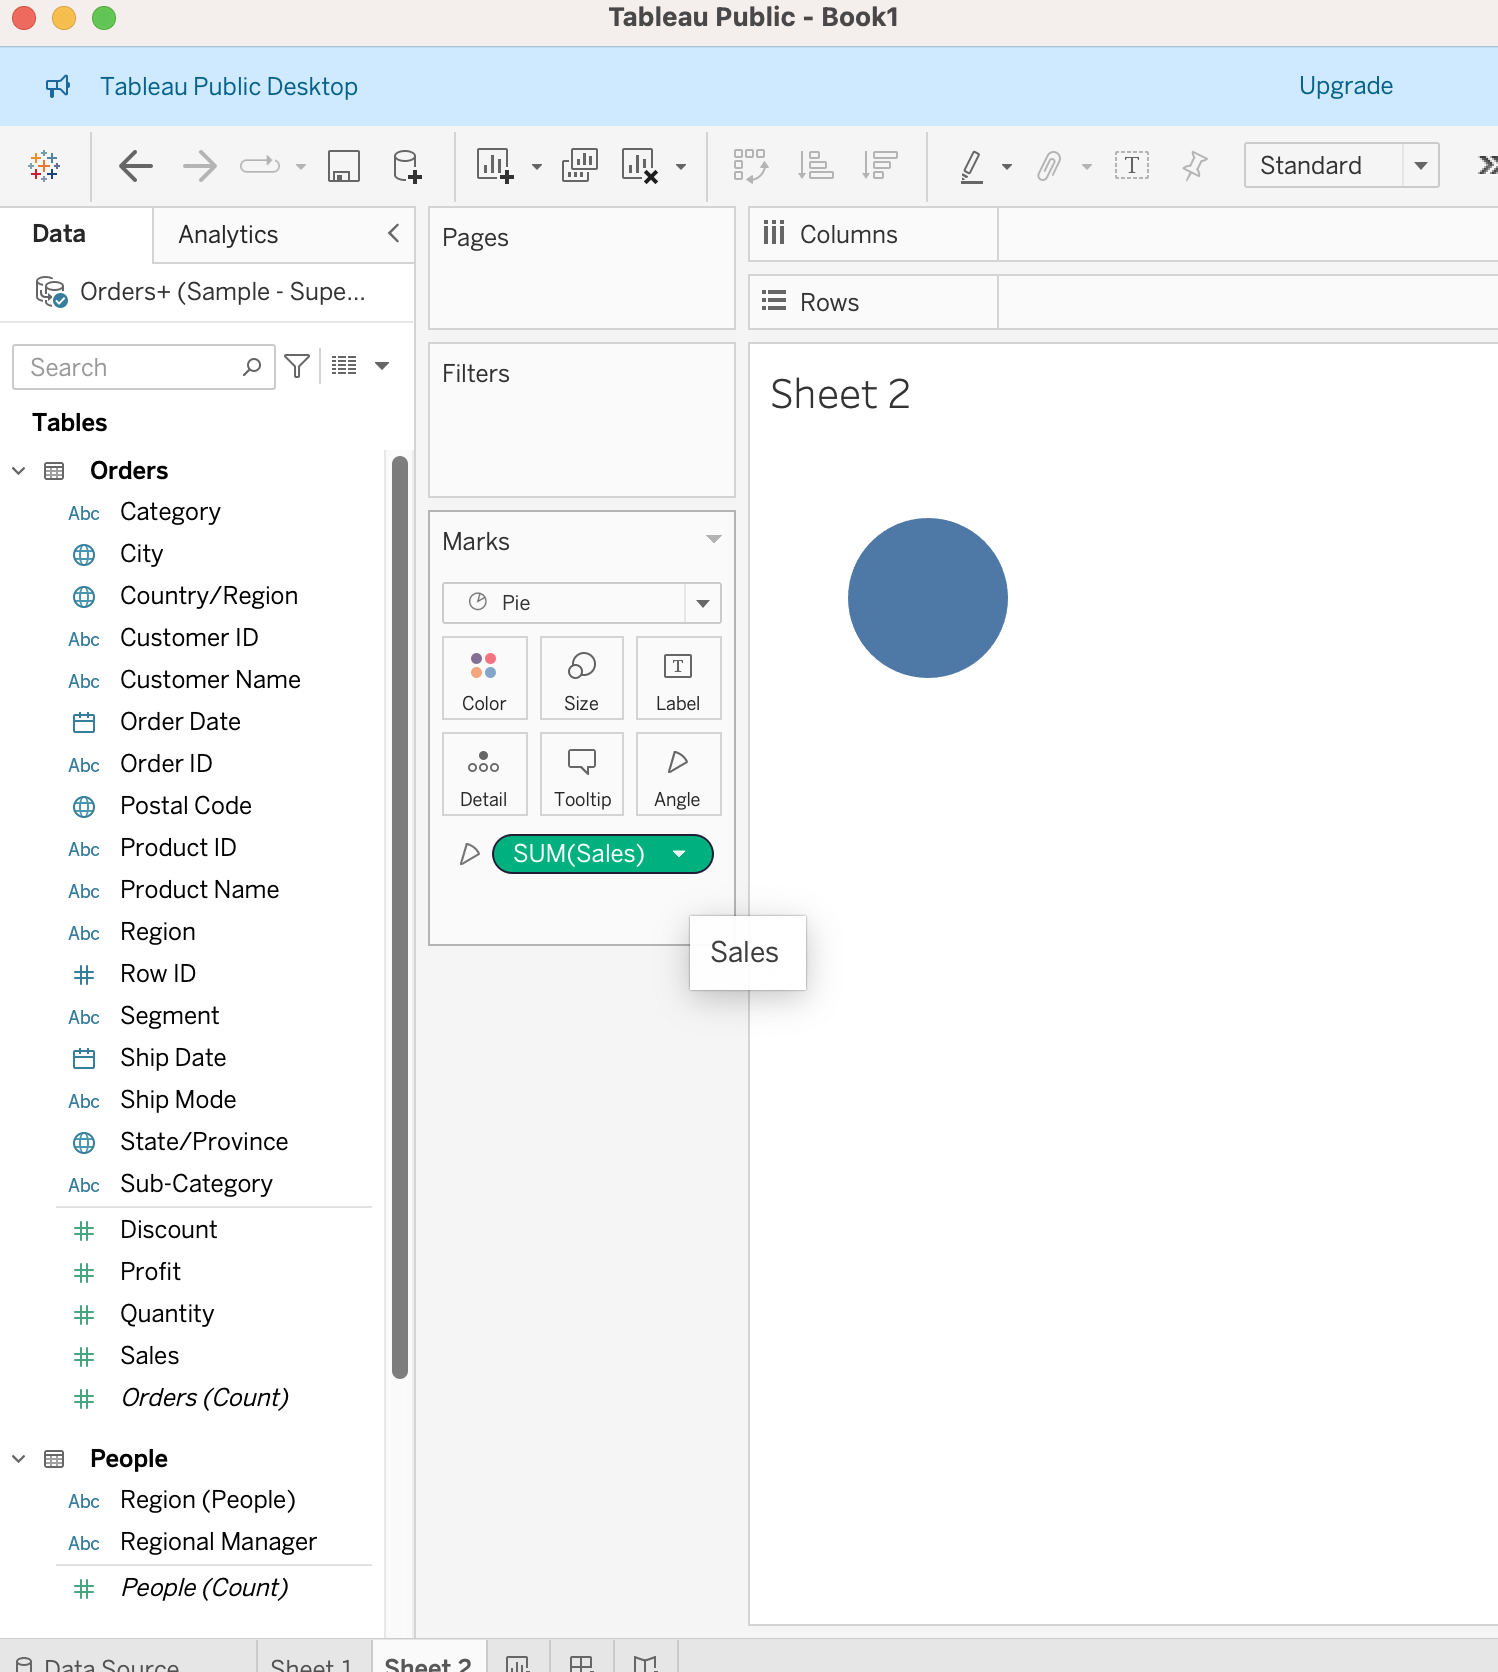Open the Clear Sheet dropdown arrow
Screen dimensions: 1498x1672
click(x=681, y=167)
